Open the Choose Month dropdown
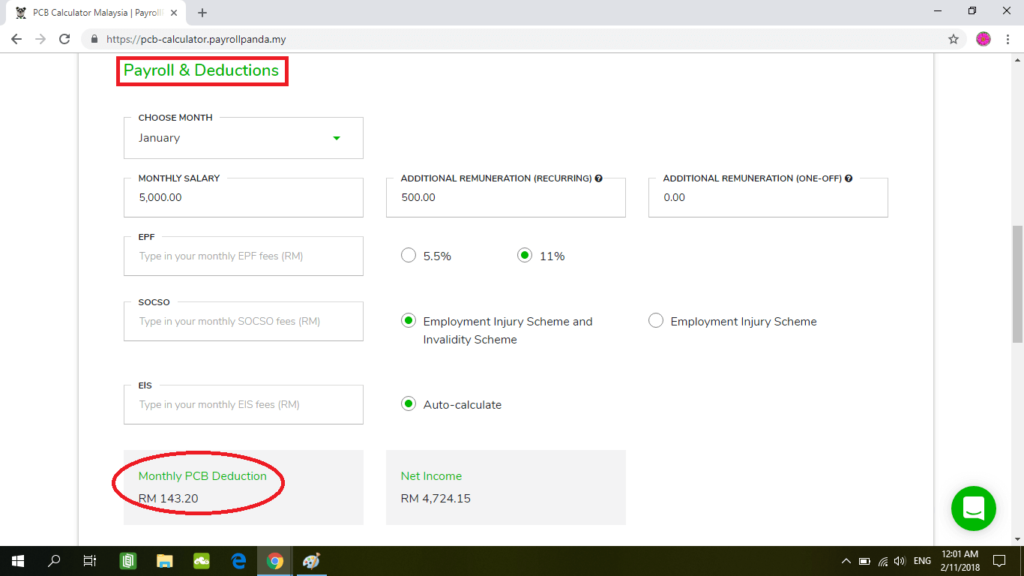The image size is (1024, 576). click(243, 138)
